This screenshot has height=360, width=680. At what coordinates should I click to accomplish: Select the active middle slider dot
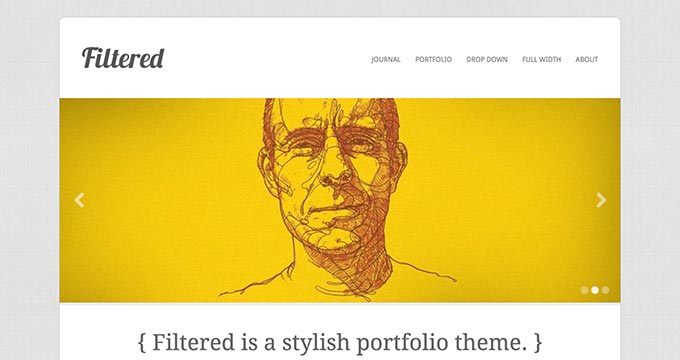(595, 290)
